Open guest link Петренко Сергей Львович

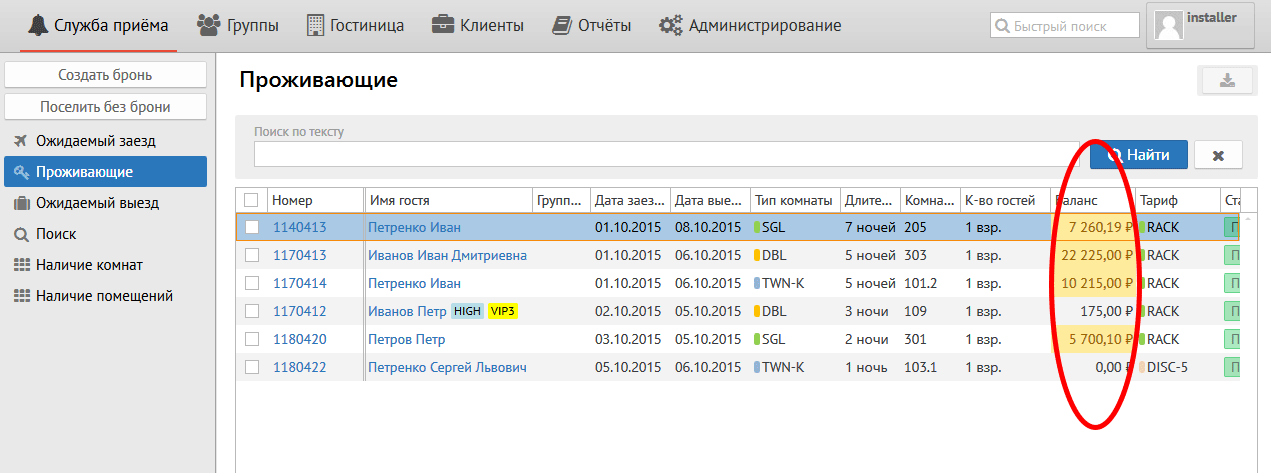click(x=447, y=368)
